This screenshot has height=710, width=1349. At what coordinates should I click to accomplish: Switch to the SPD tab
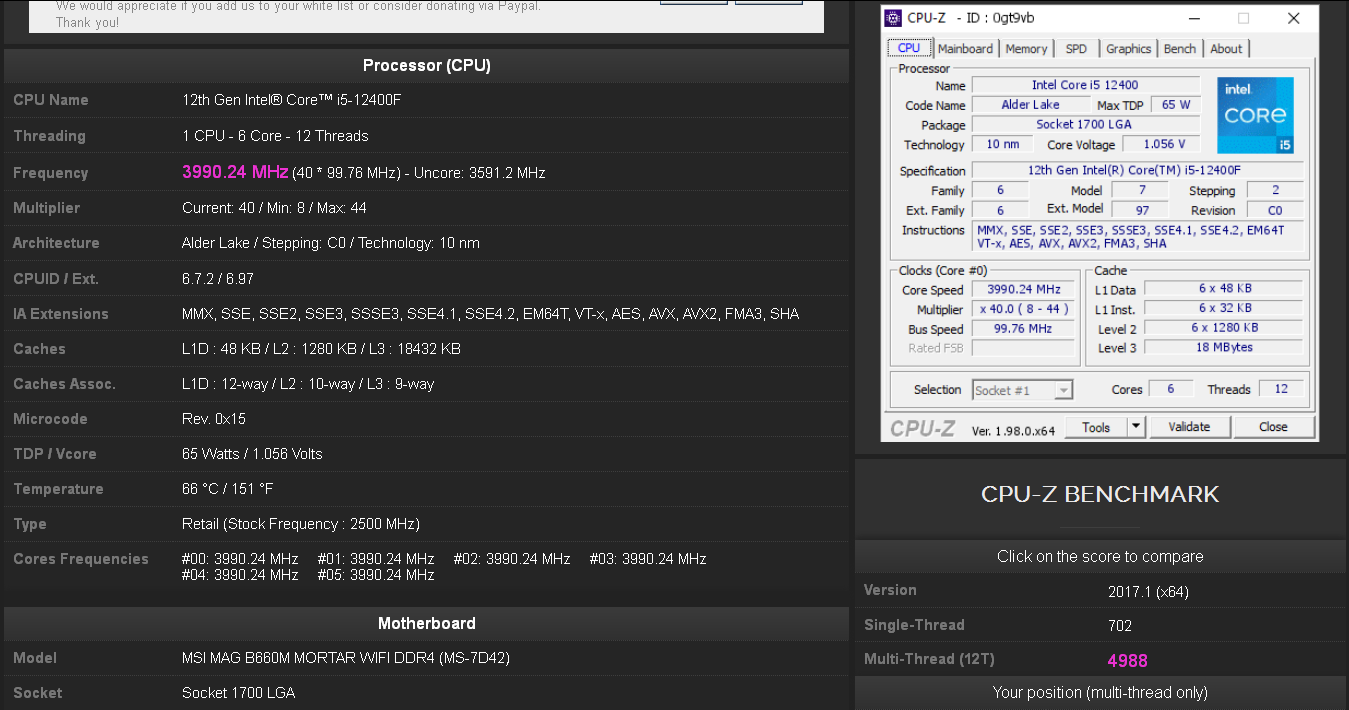tap(1076, 49)
